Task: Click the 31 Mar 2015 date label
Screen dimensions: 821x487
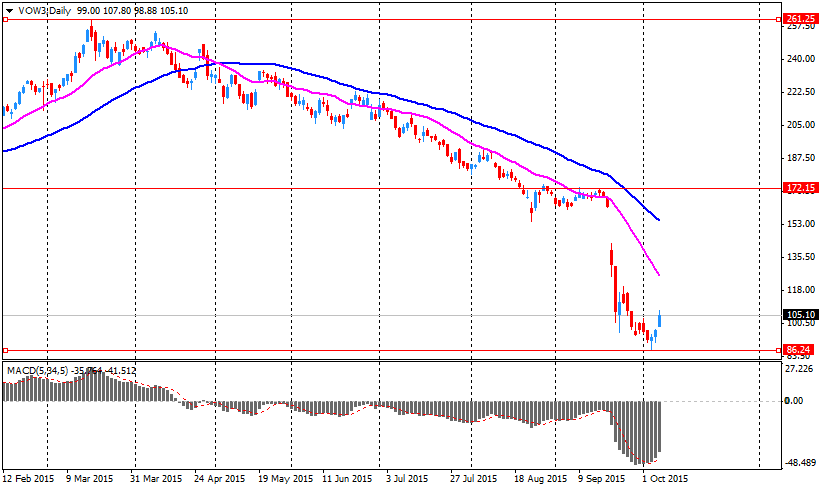Action: pos(156,479)
